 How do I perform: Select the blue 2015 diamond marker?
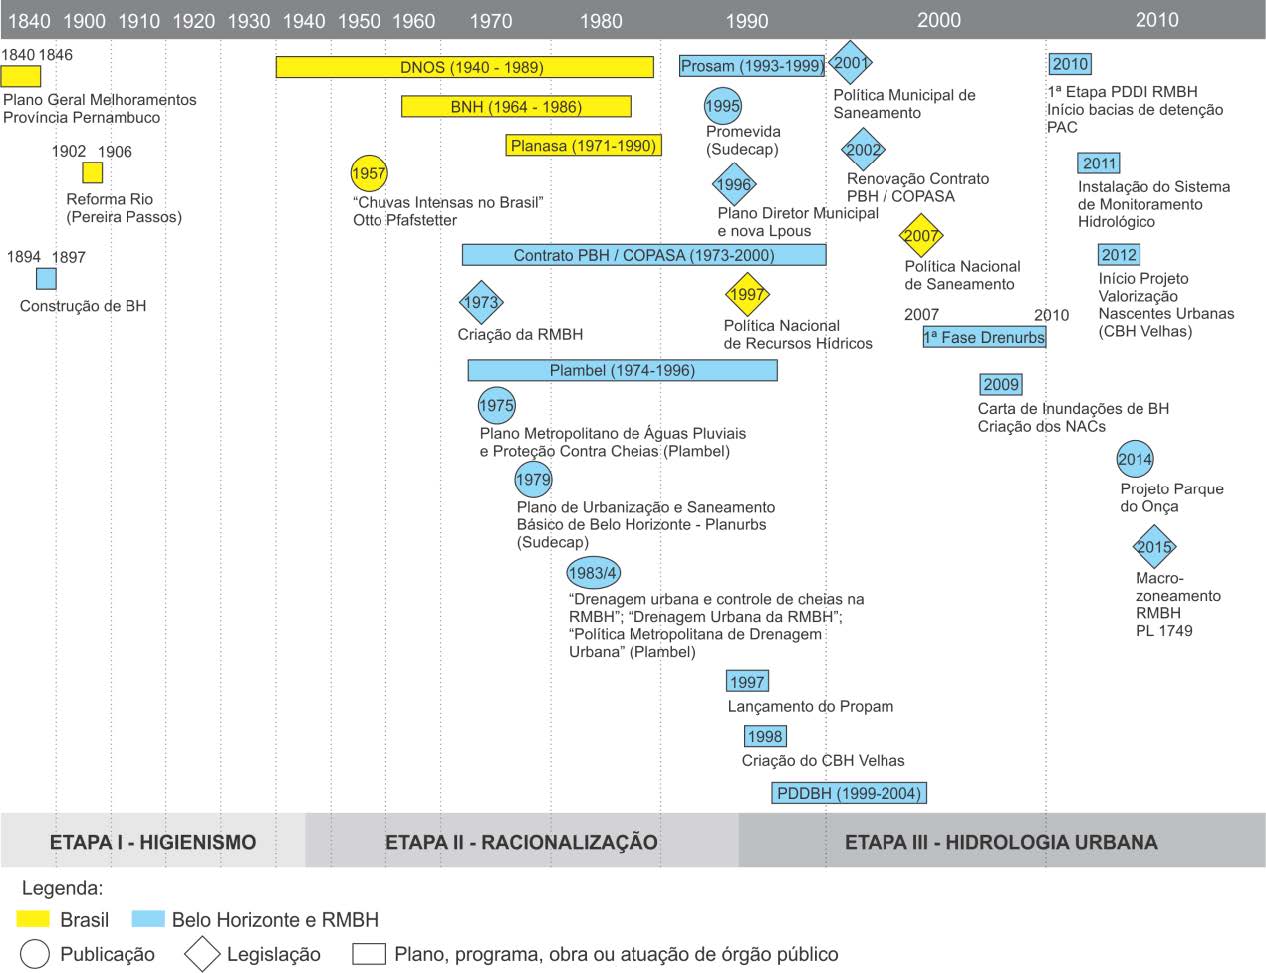click(x=1154, y=547)
